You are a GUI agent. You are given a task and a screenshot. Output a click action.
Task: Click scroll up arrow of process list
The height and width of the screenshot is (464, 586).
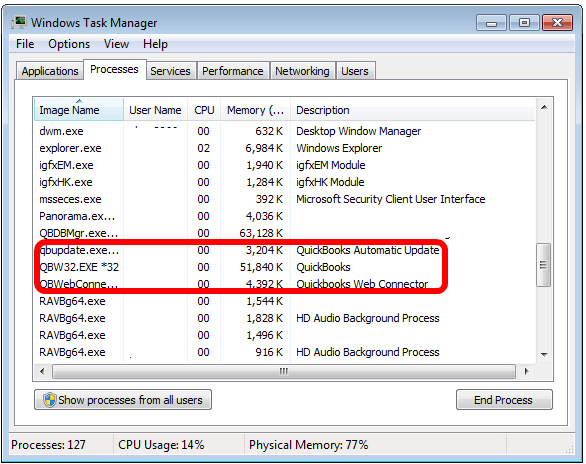tap(544, 107)
